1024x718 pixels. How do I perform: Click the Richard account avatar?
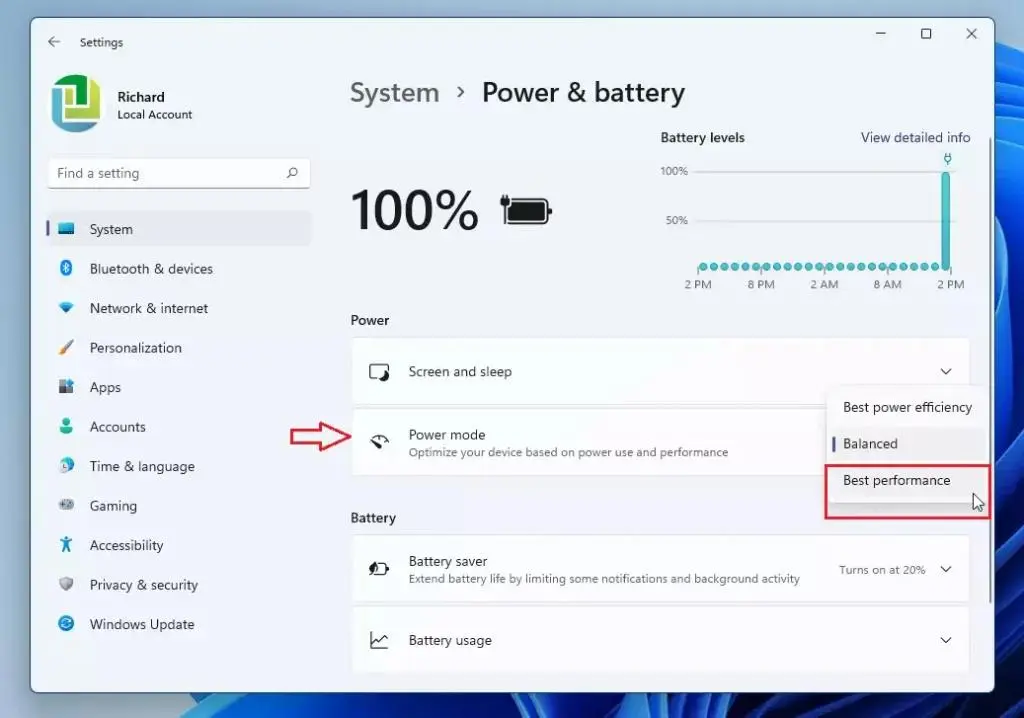[x=77, y=104]
